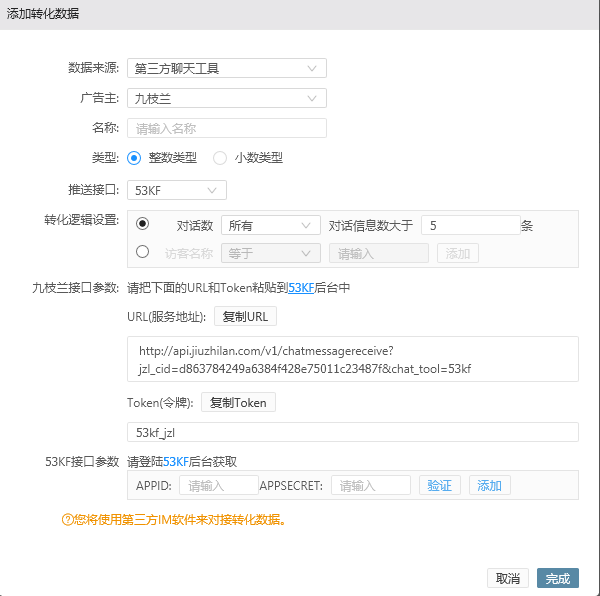Click the chevron arrow of 53KF dropdown

pos(212,190)
